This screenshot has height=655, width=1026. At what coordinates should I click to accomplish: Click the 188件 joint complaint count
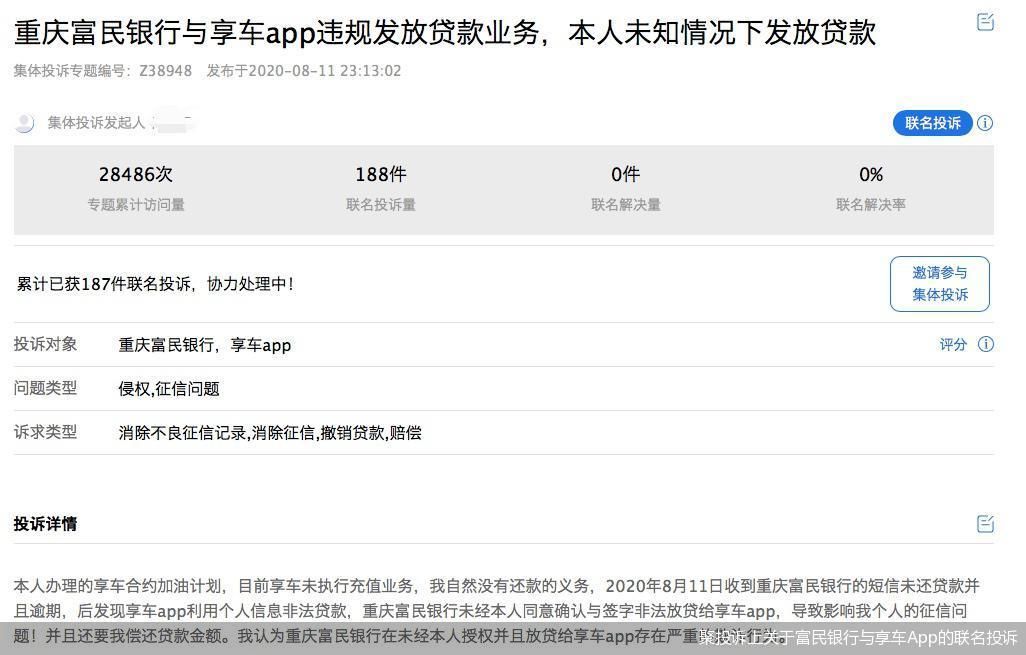pyautogui.click(x=381, y=175)
